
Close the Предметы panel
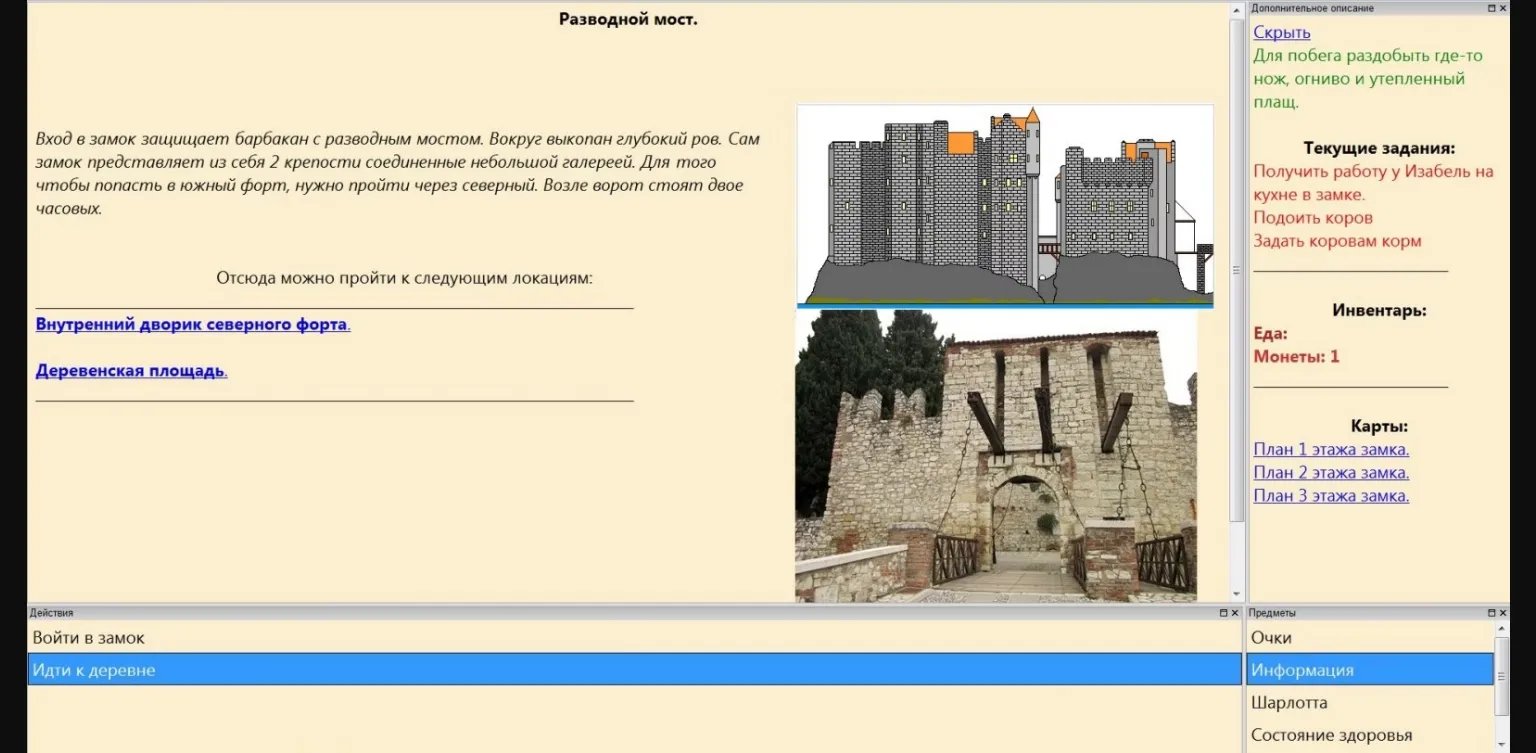(1503, 613)
